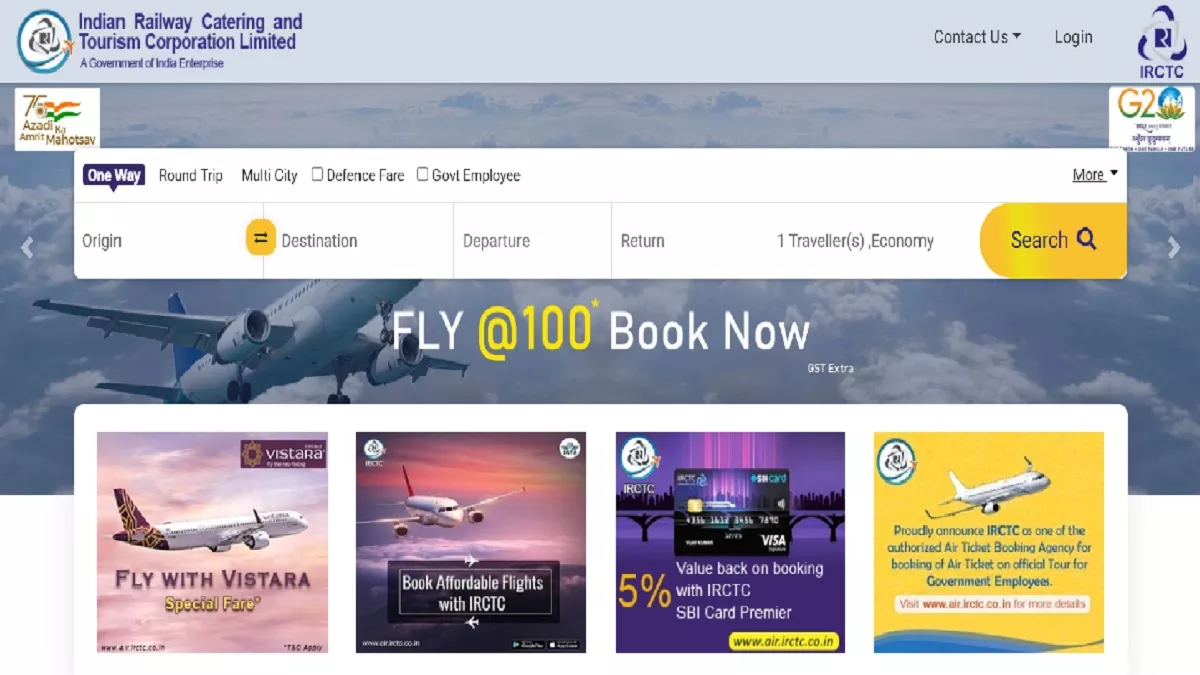This screenshot has height=675, width=1200.
Task: Open the Fly with Vistara offer thumbnail
Action: pos(212,542)
